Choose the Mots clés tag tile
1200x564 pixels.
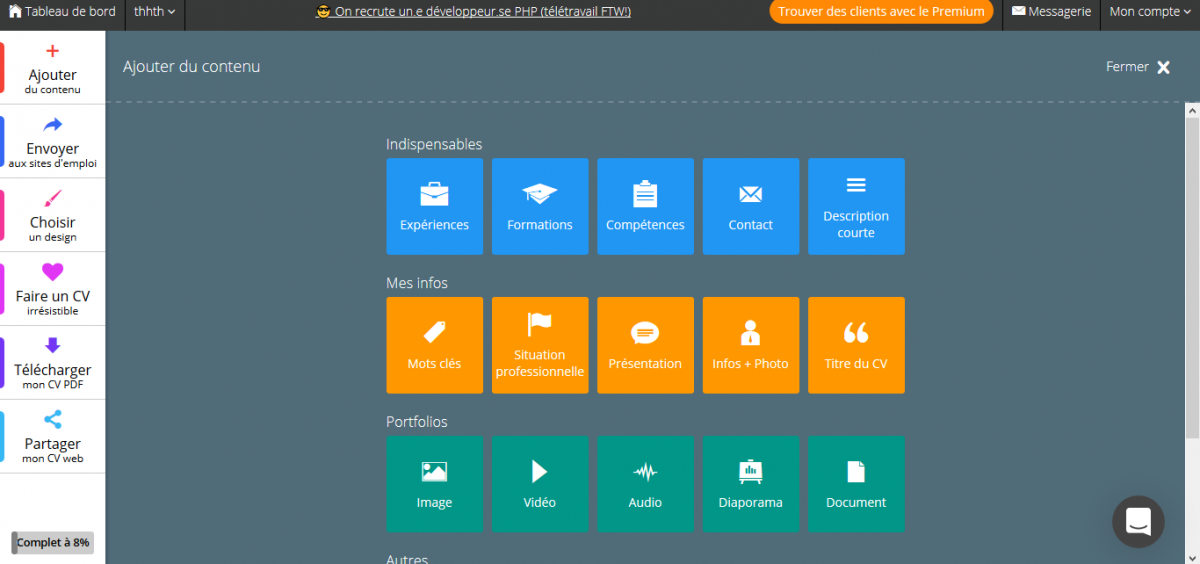tap(434, 345)
